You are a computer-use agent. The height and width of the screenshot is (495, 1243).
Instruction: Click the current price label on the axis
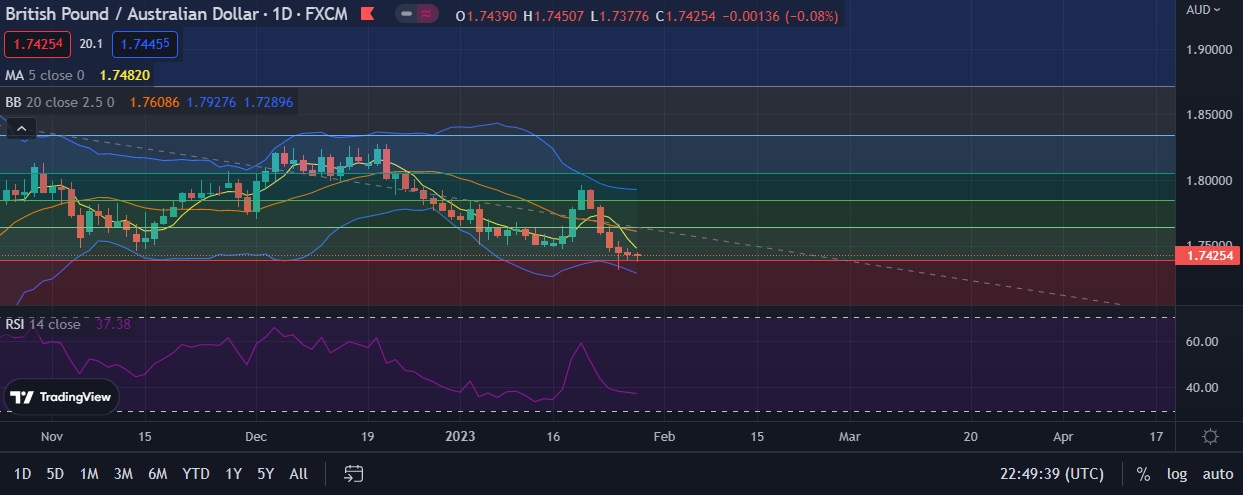coord(1208,257)
